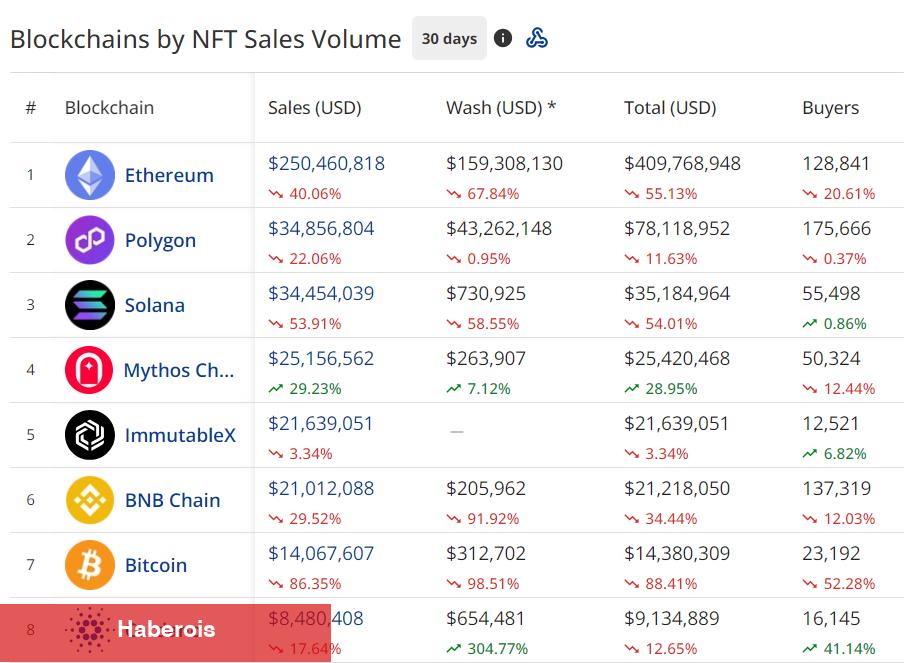
Task: Click the Blockchains by NFT Sales Volume heading
Action: point(206,39)
